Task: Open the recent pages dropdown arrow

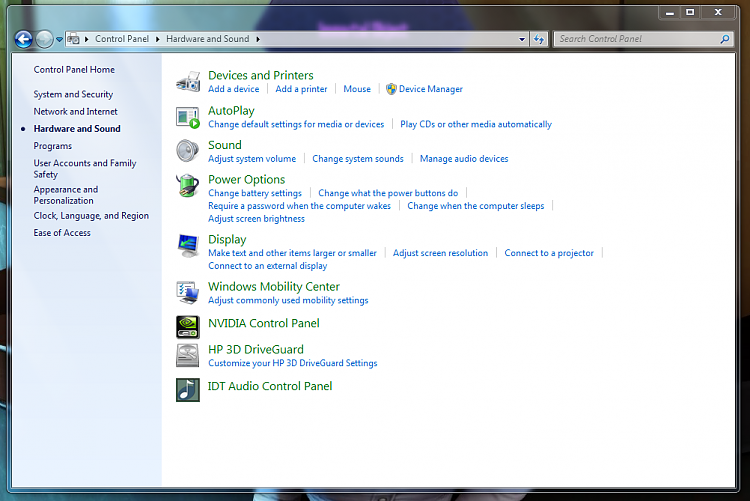Action: point(59,39)
